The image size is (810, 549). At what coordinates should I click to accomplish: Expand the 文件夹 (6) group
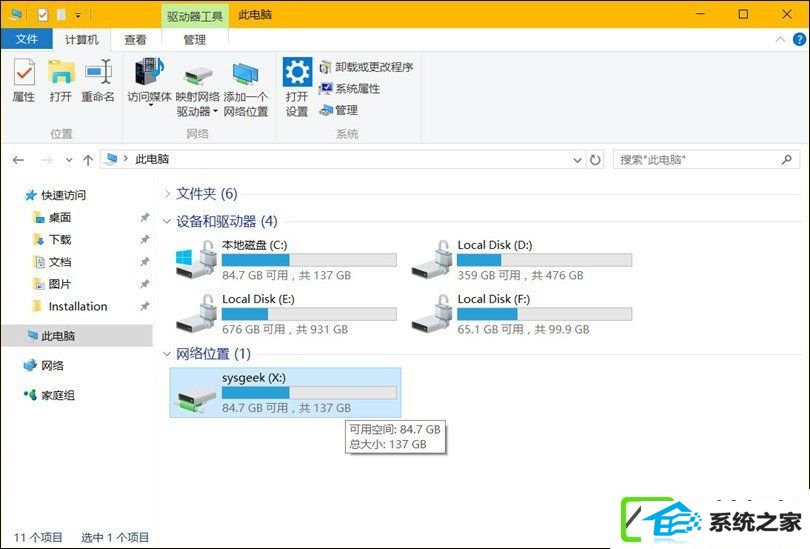167,194
